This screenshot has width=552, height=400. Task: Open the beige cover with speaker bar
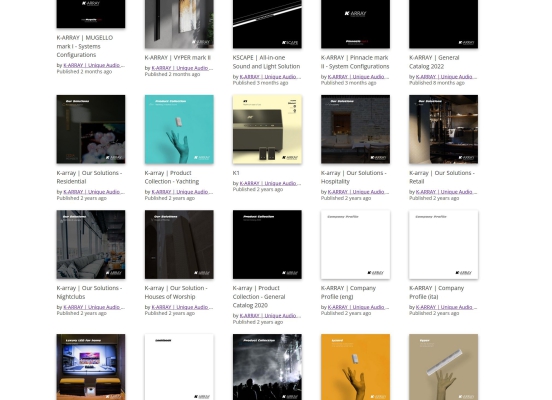tap(444, 367)
